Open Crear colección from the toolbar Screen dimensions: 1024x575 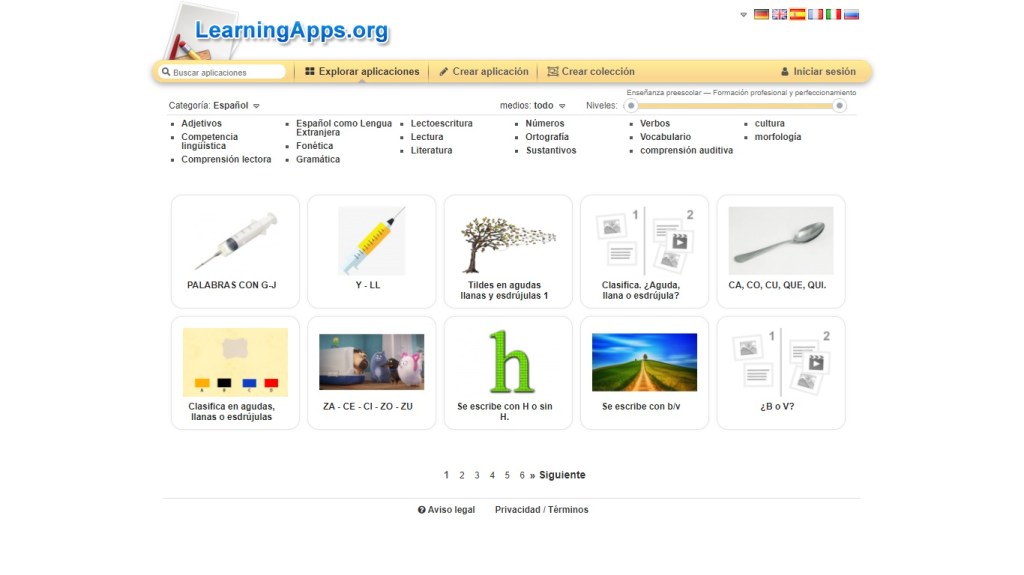tap(591, 72)
